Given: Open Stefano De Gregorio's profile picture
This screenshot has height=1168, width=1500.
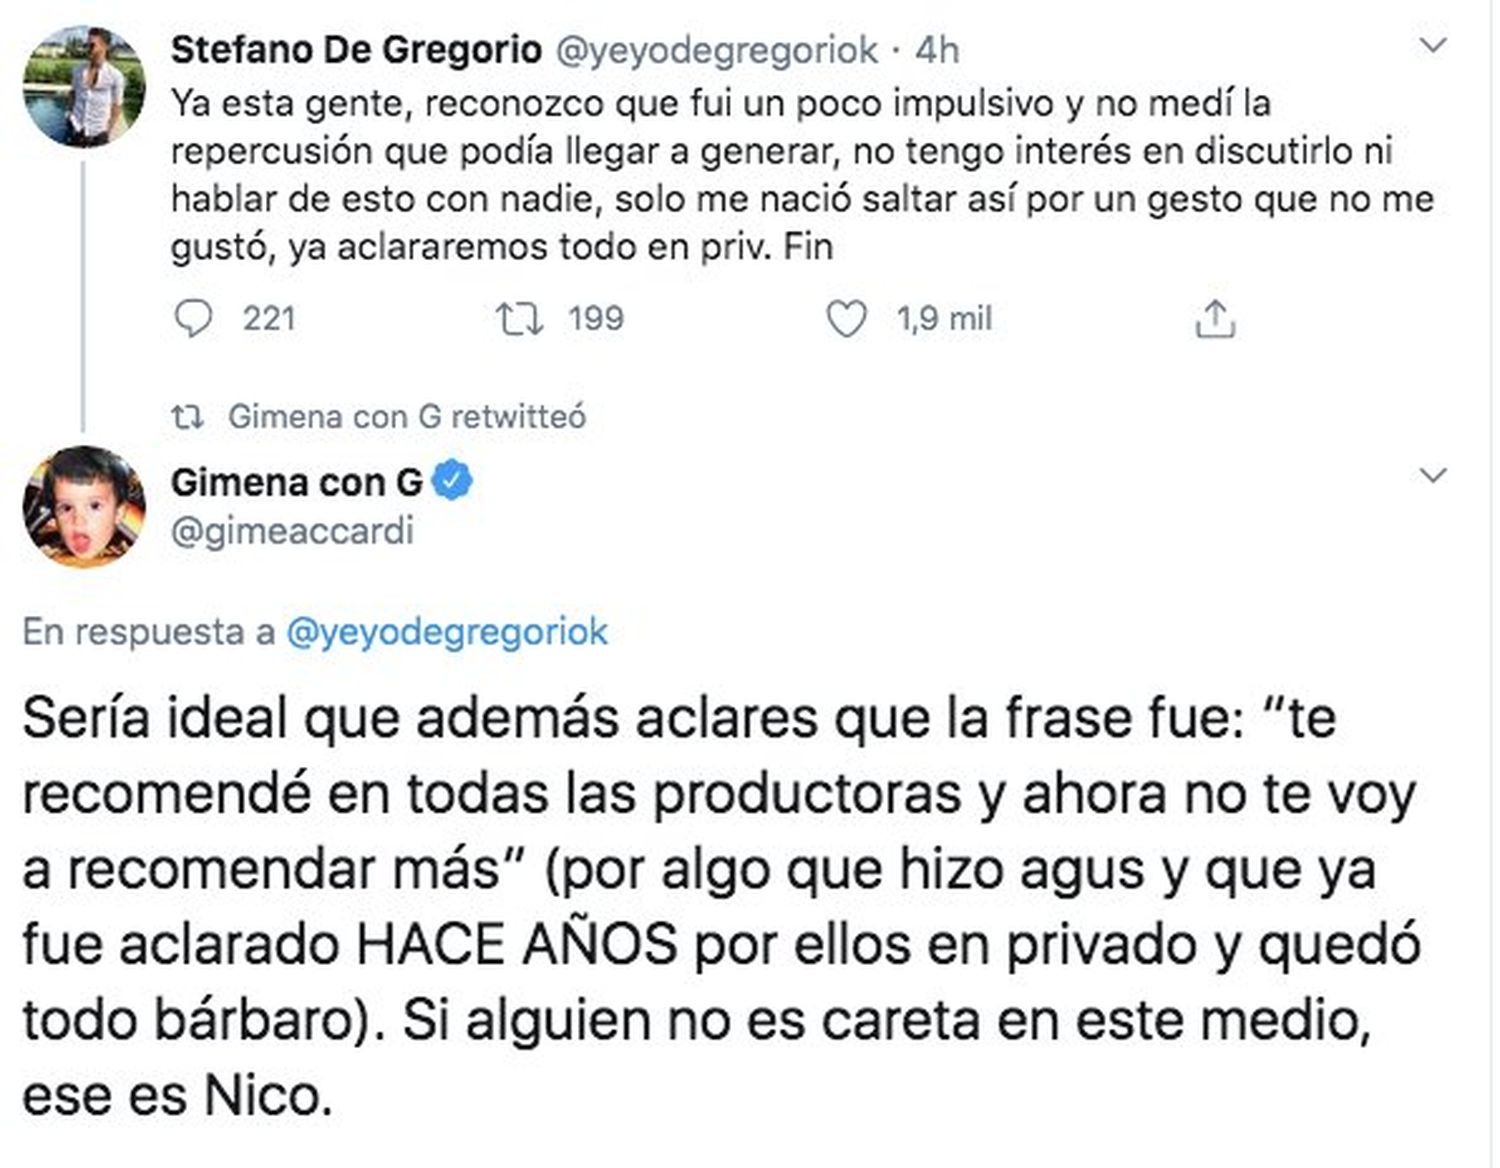Looking at the screenshot, I should pos(84,87).
